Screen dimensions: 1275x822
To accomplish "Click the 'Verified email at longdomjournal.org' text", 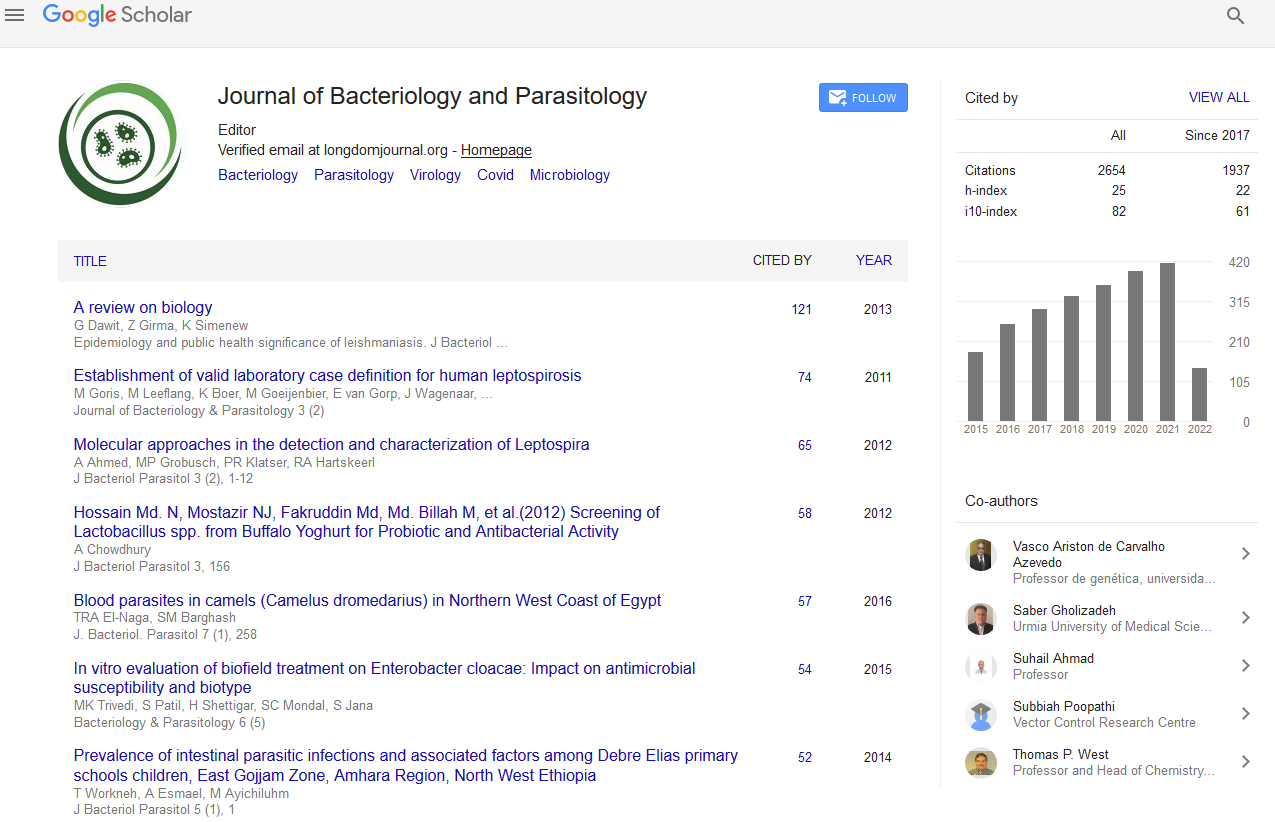I will (333, 150).
